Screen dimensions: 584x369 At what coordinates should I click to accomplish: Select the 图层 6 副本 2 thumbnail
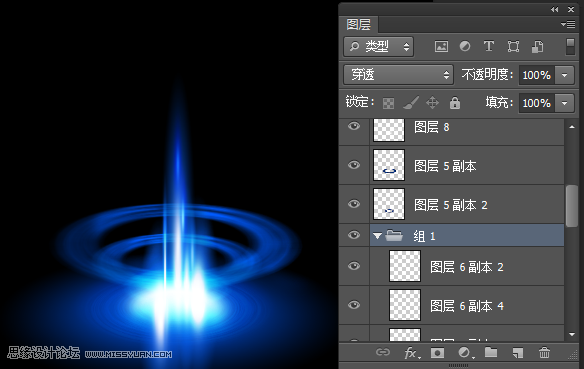(x=405, y=266)
